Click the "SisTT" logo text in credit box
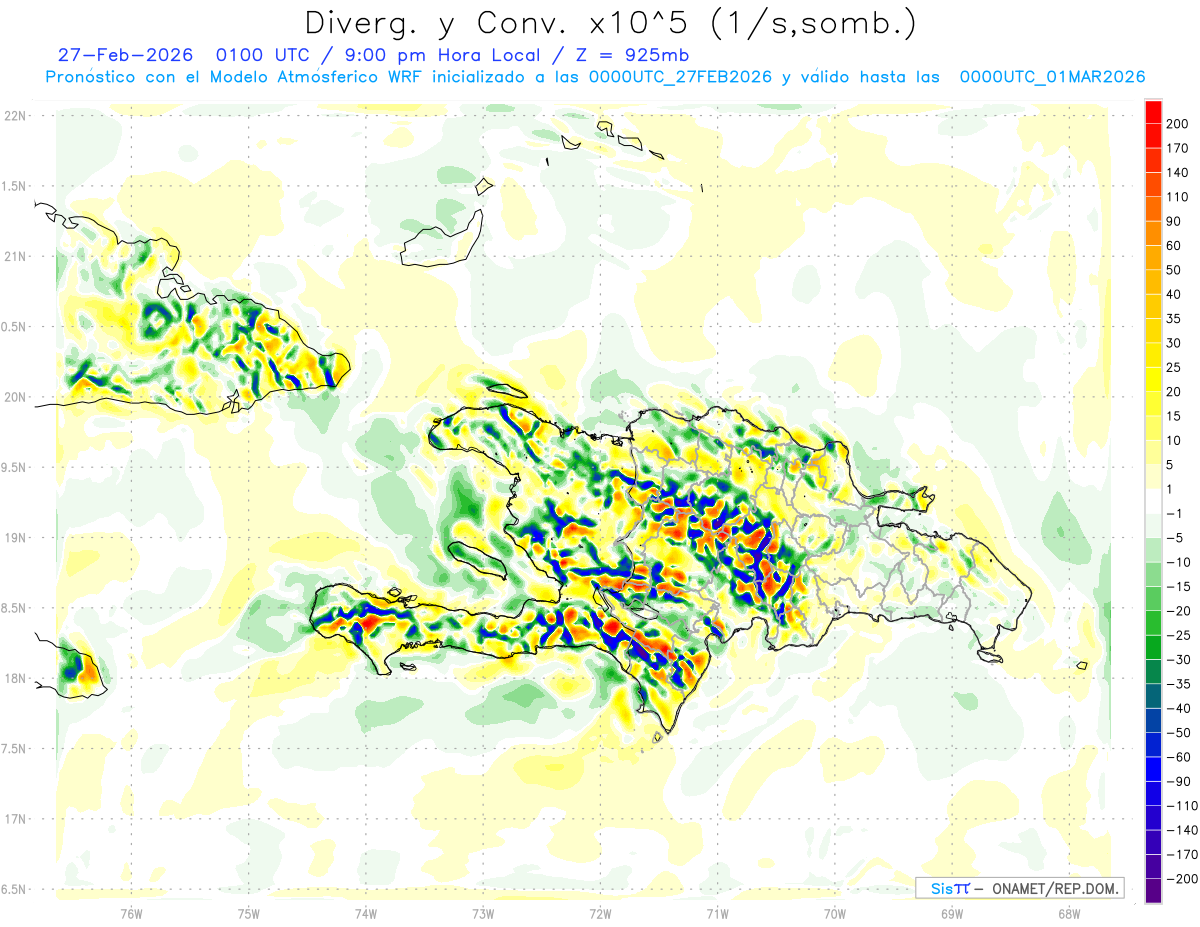 950,888
